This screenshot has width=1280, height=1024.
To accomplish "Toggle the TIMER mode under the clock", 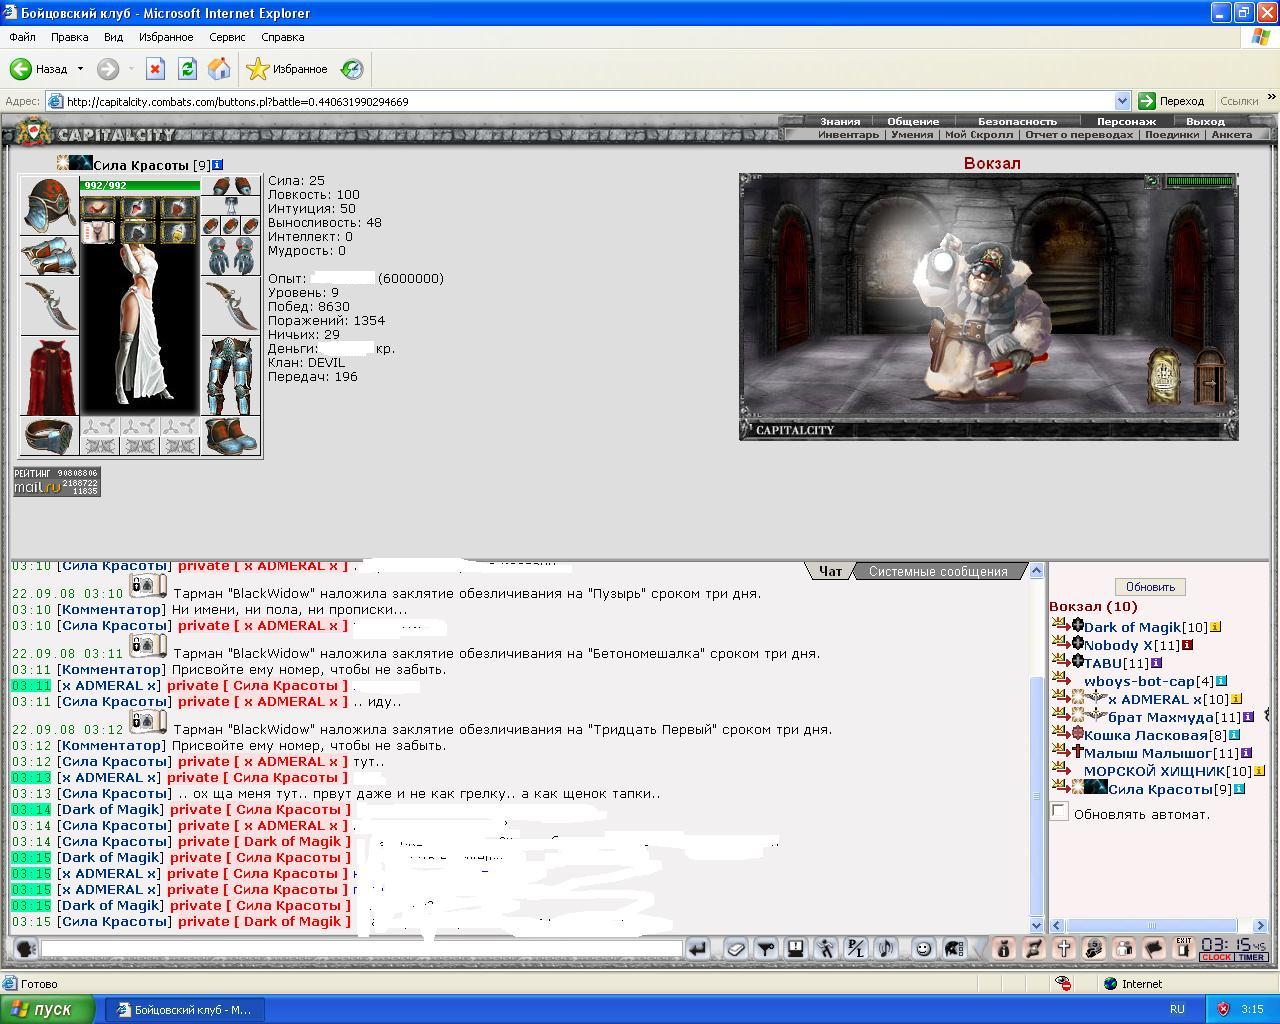I will tap(1252, 958).
